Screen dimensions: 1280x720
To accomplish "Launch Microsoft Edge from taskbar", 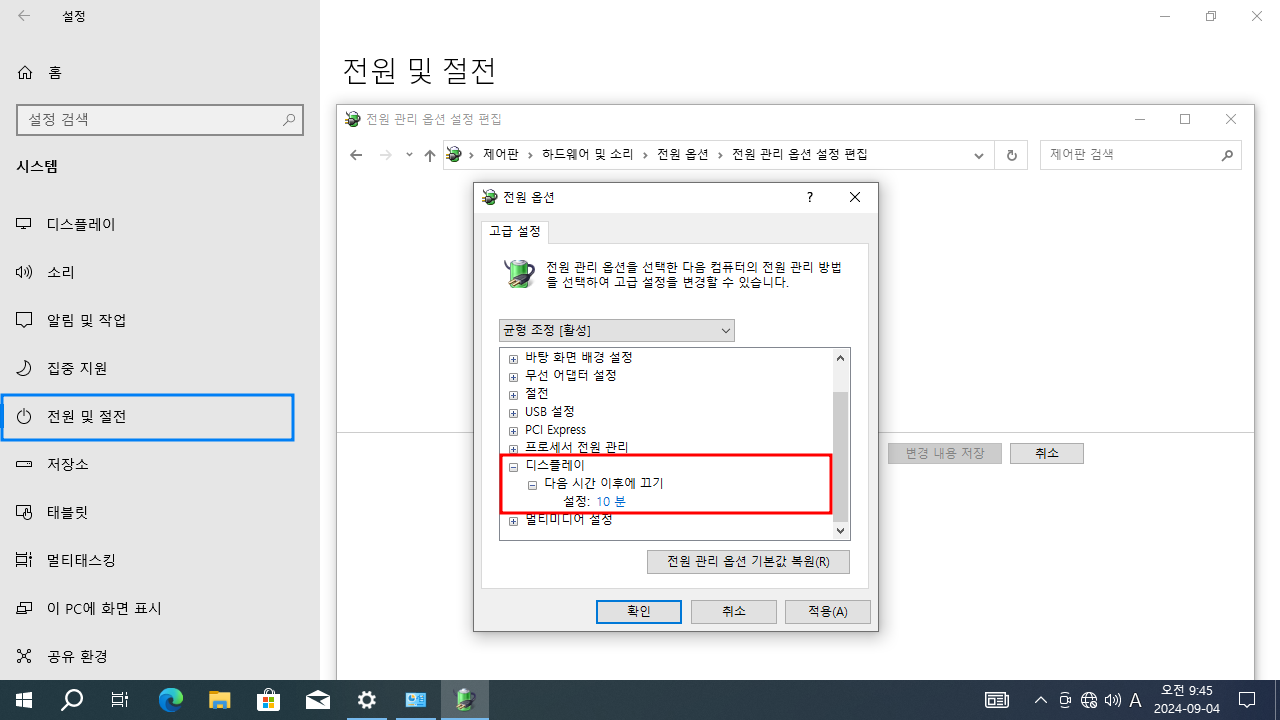I will tap(171, 700).
